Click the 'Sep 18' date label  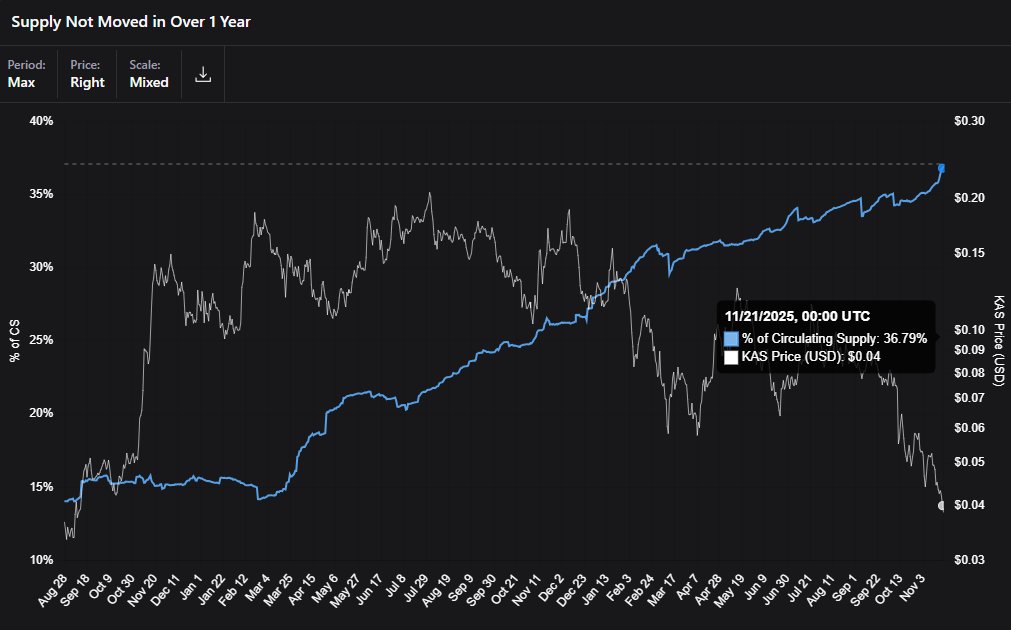(x=76, y=589)
